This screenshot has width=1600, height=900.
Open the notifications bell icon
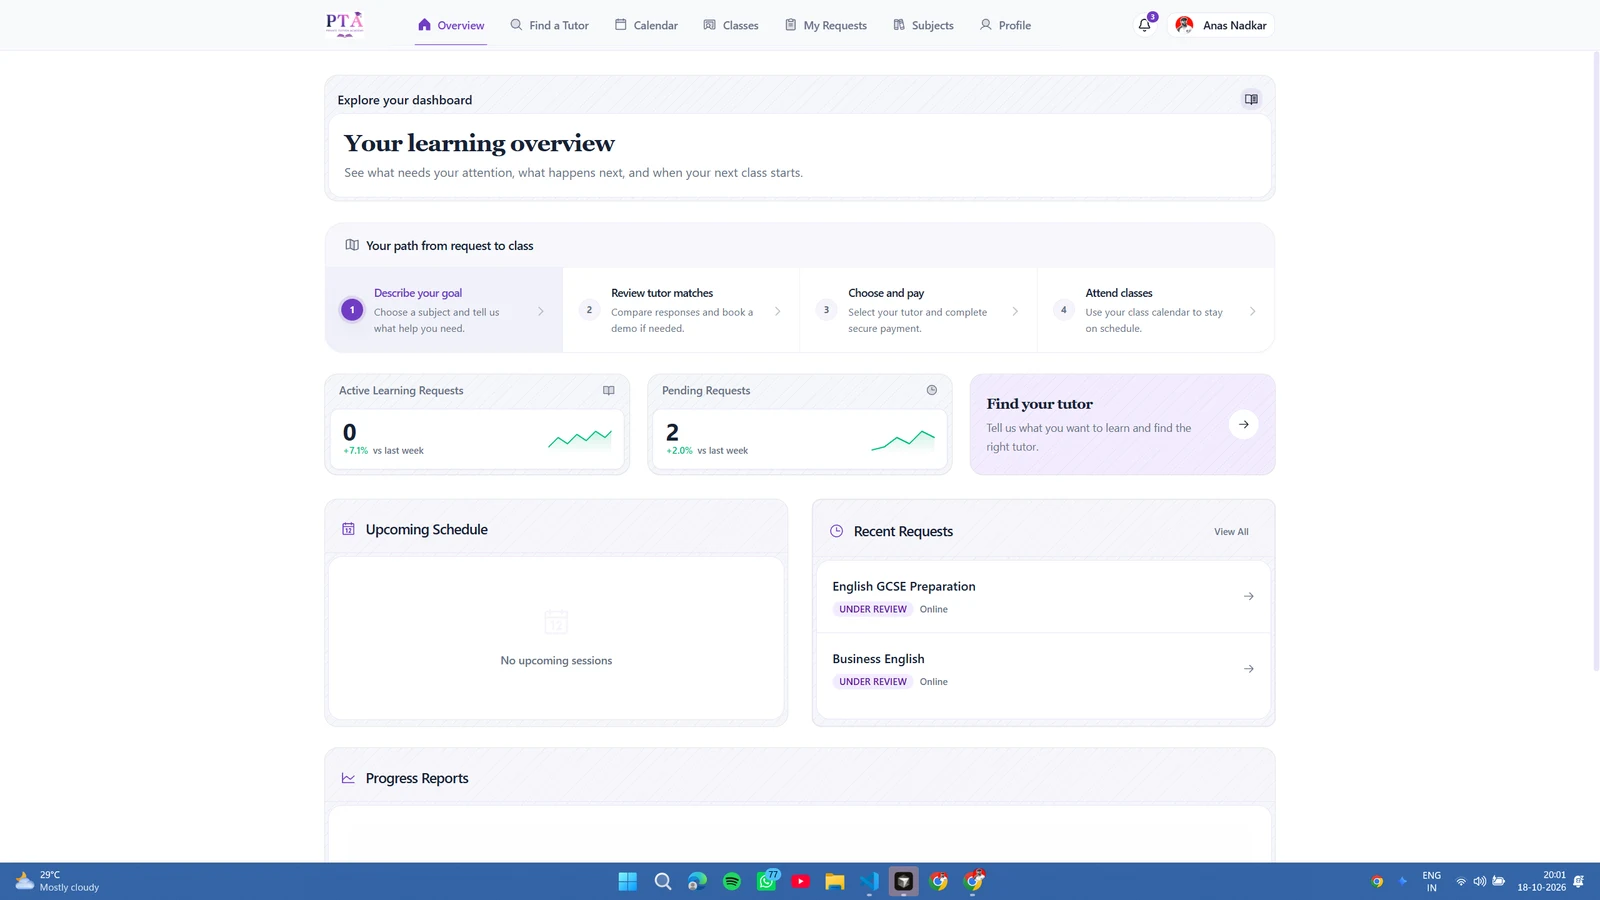tap(1144, 25)
